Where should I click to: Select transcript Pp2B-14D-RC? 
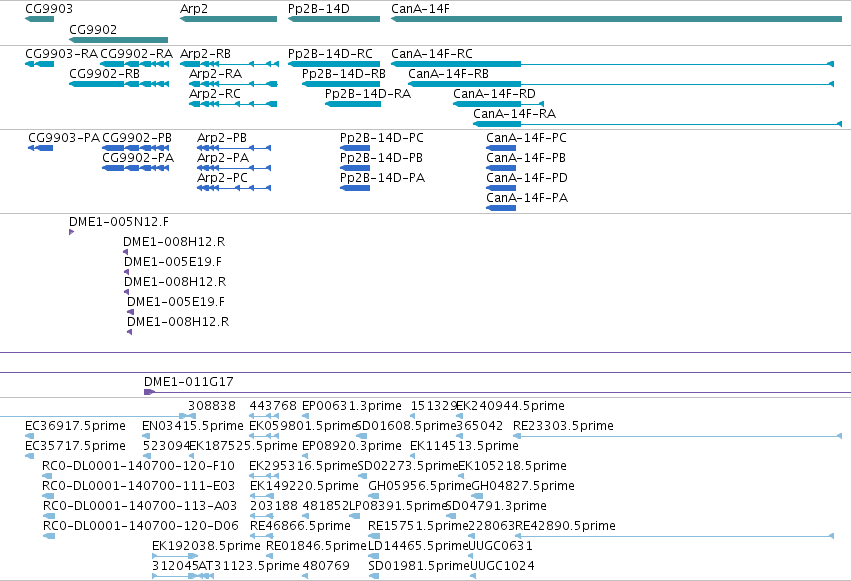pyautogui.click(x=334, y=64)
